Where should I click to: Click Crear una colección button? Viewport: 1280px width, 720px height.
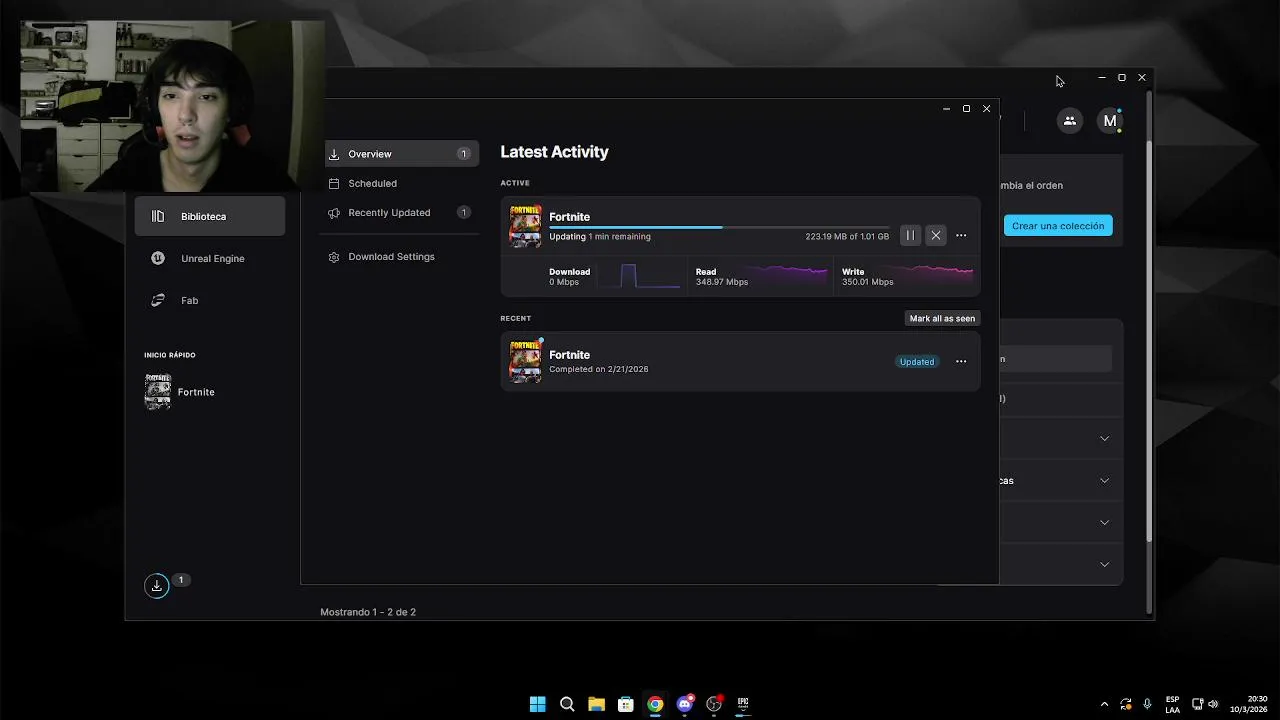(x=1058, y=226)
